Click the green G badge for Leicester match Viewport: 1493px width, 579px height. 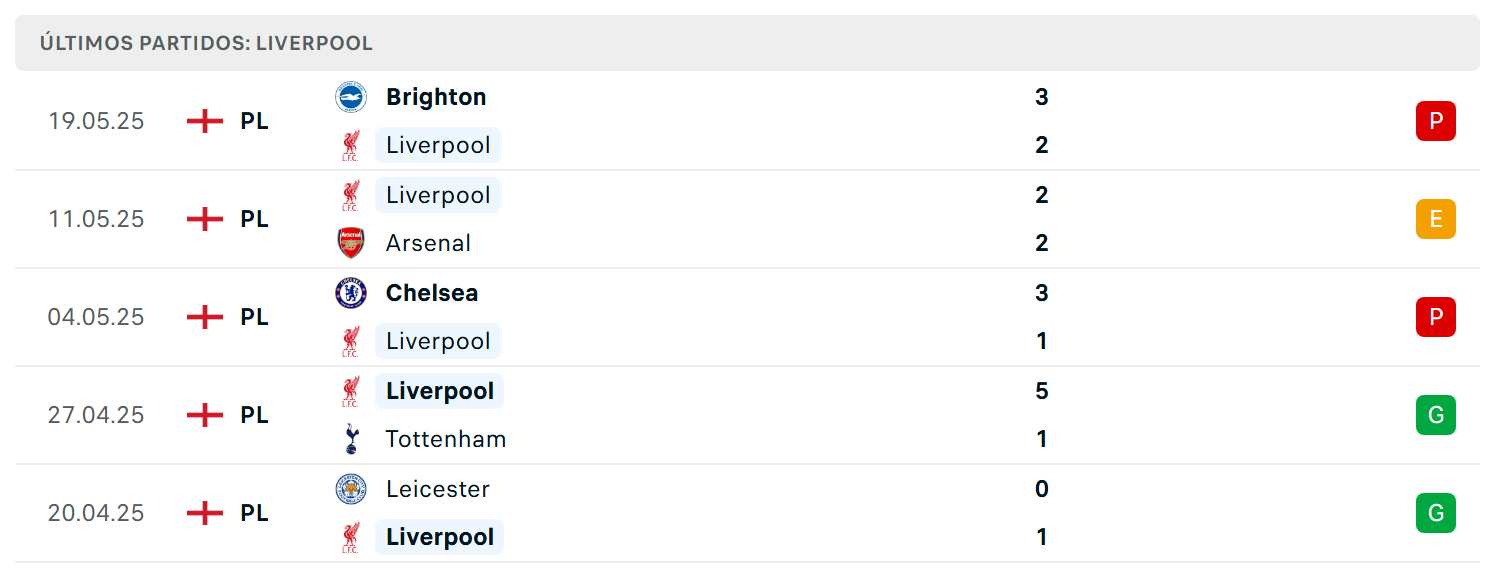(1436, 513)
